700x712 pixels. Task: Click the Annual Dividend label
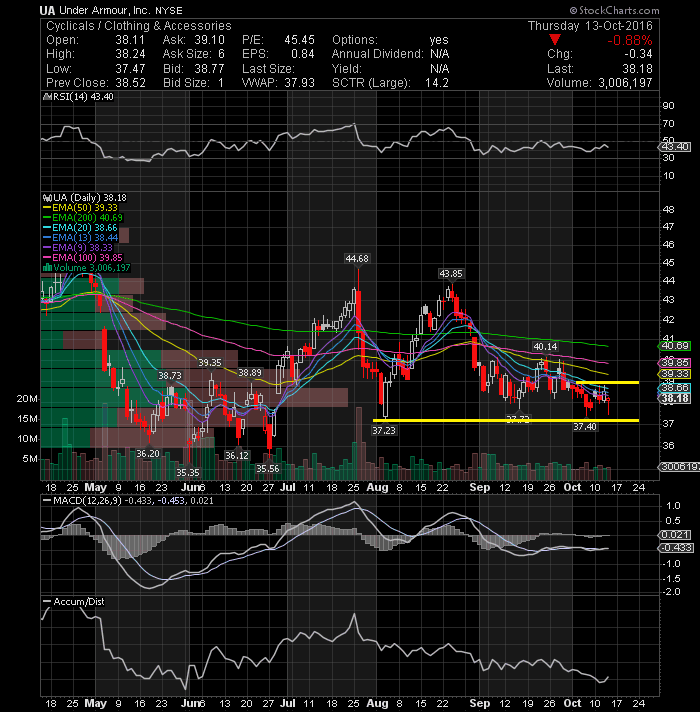pyautogui.click(x=378, y=54)
